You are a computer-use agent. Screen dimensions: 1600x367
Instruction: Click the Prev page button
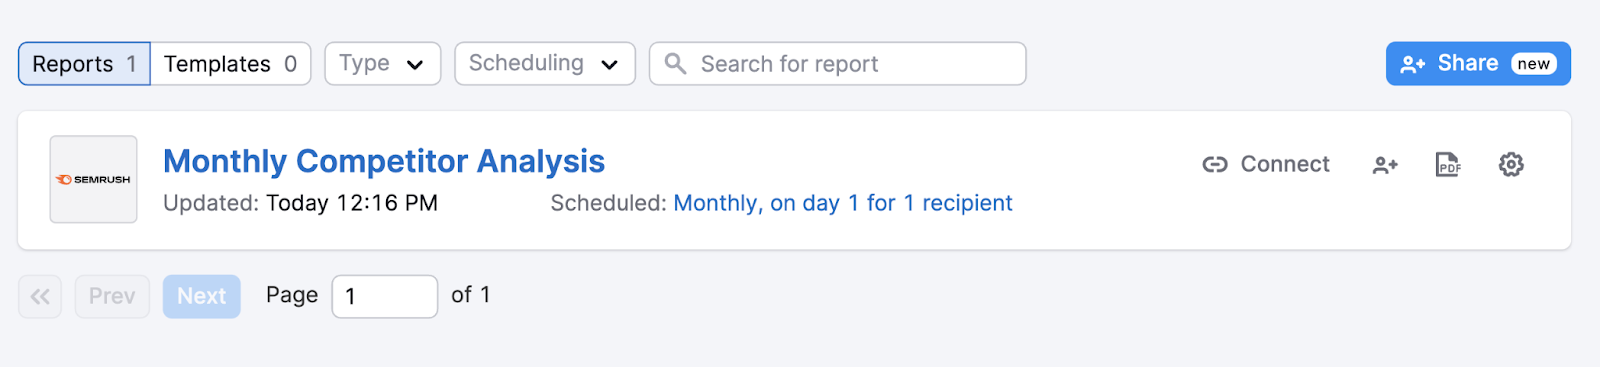pyautogui.click(x=112, y=296)
